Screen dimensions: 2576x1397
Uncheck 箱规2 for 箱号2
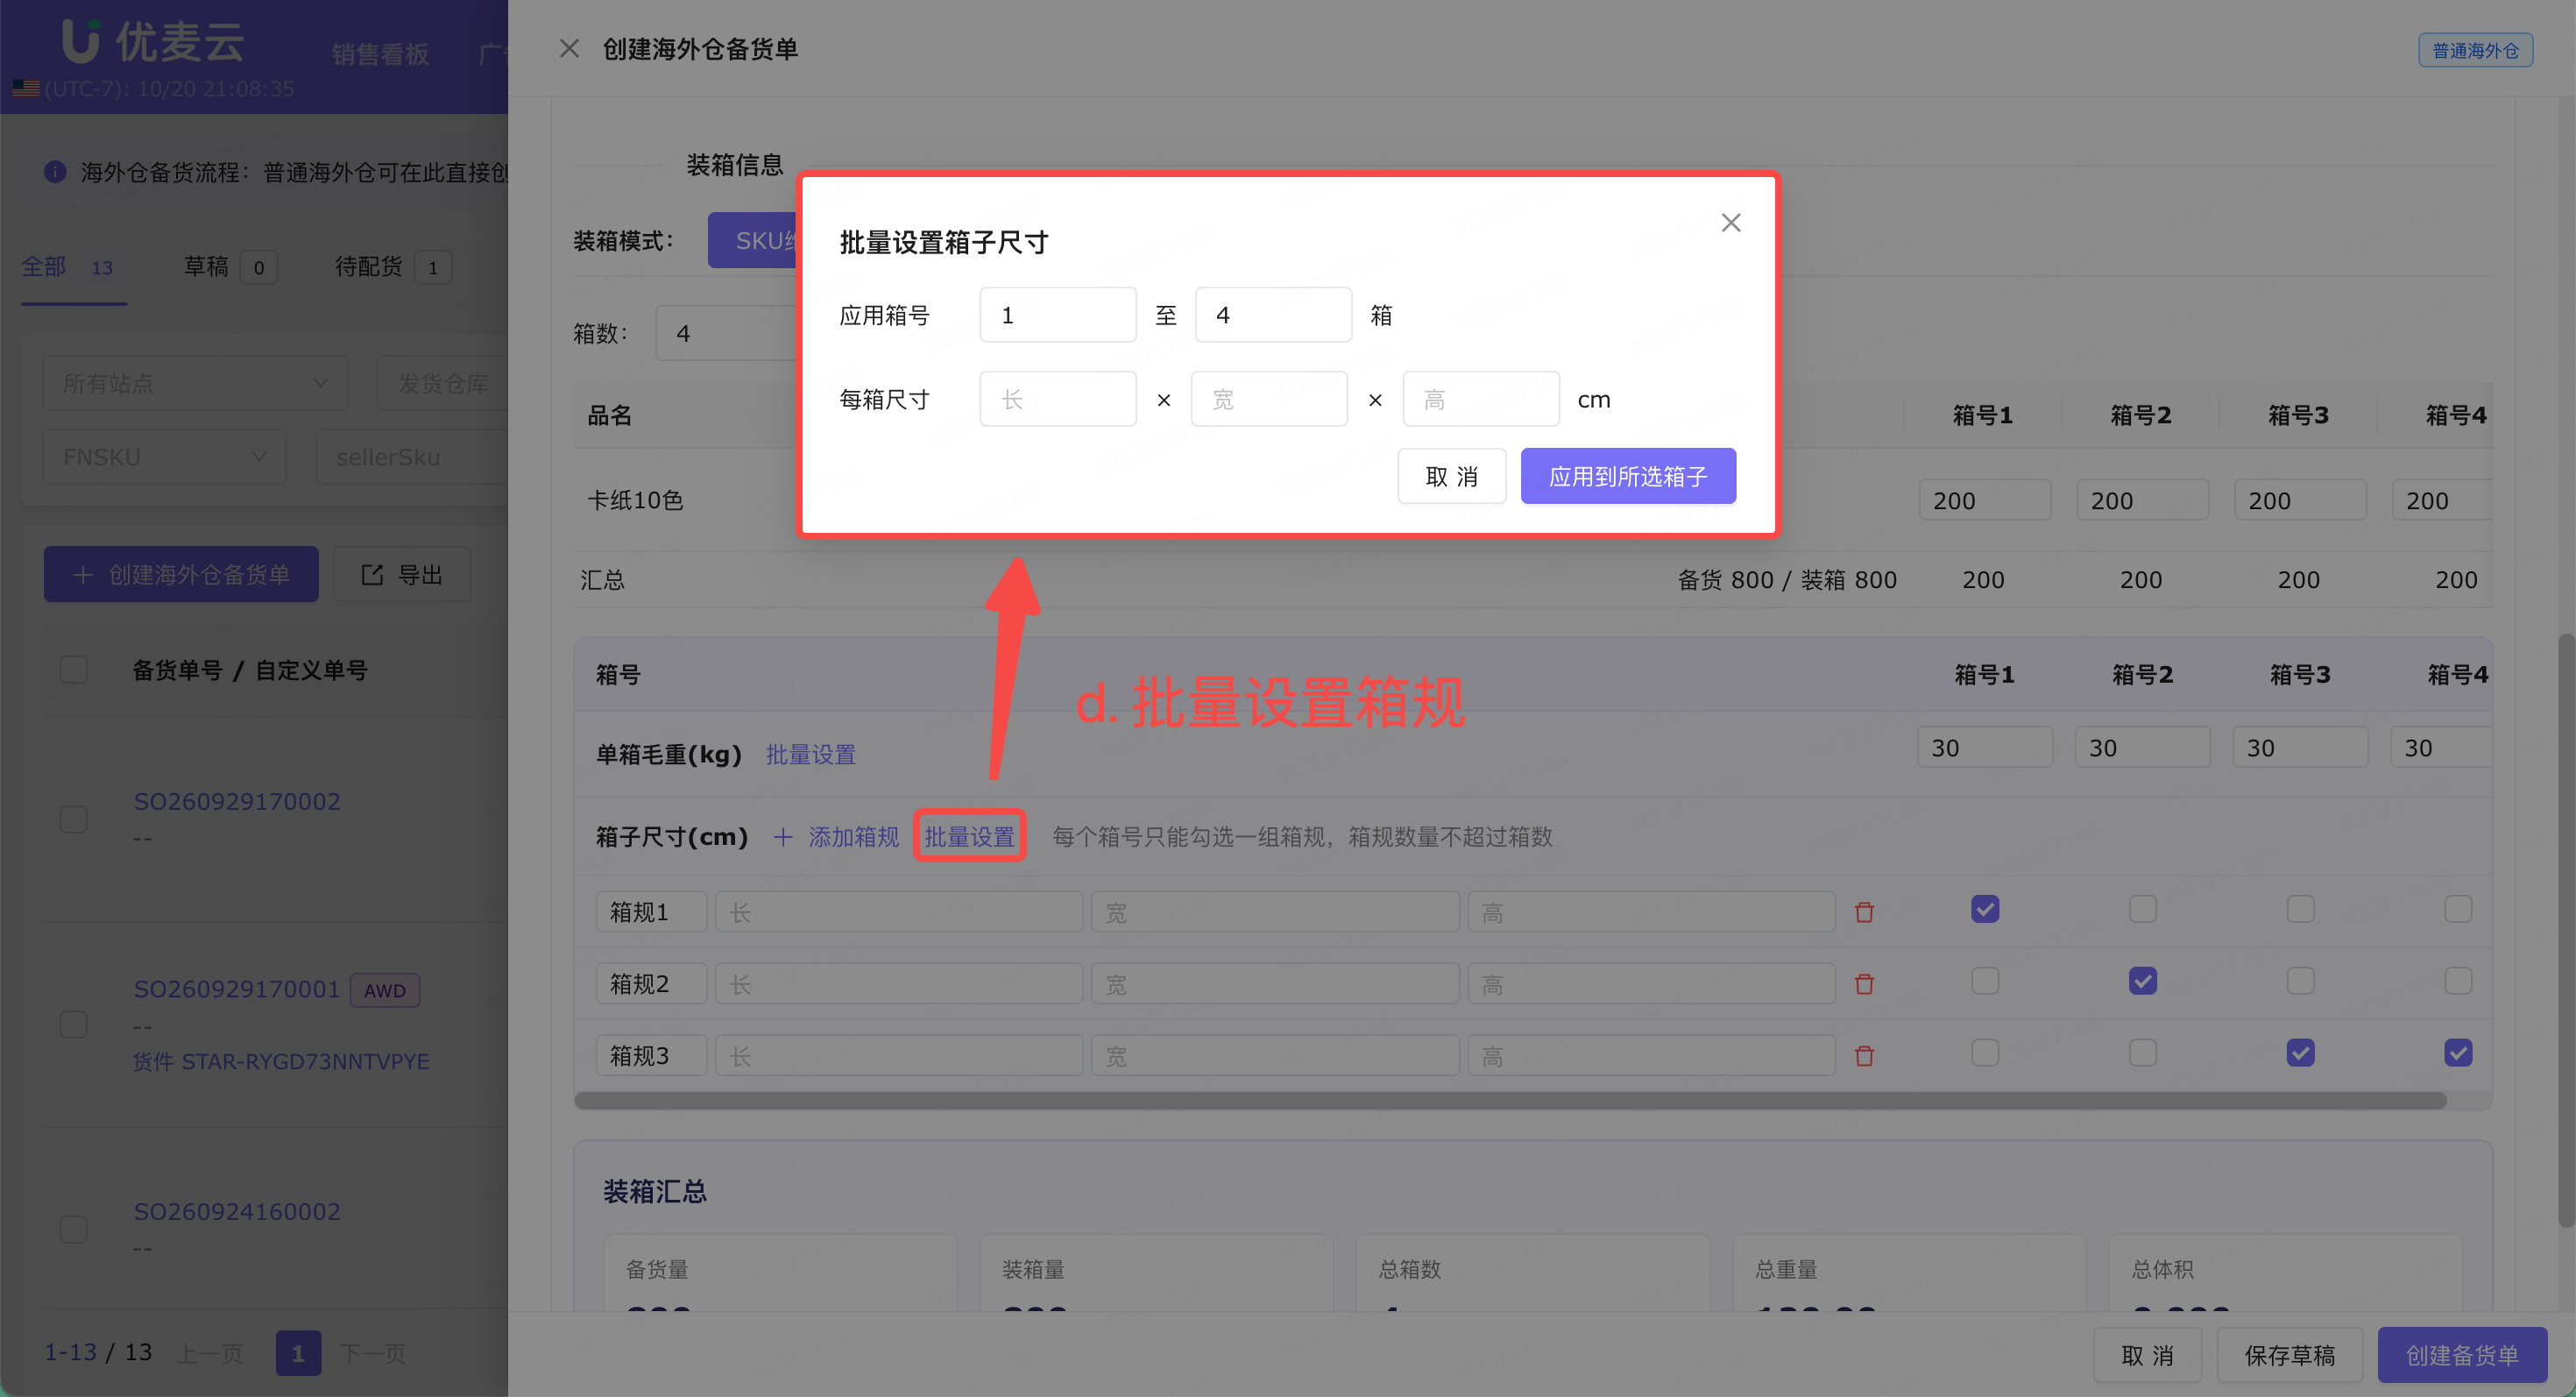point(2143,981)
